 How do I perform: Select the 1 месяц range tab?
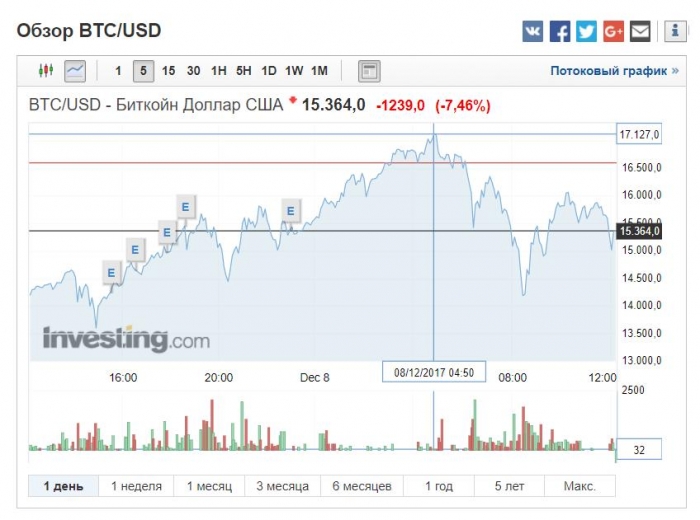(209, 486)
